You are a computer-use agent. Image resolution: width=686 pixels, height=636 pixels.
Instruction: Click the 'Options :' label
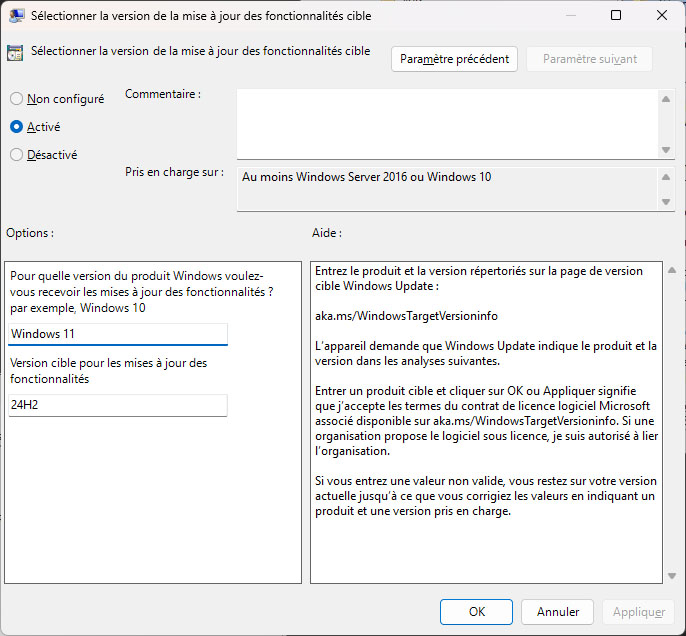pyautogui.click(x=30, y=233)
